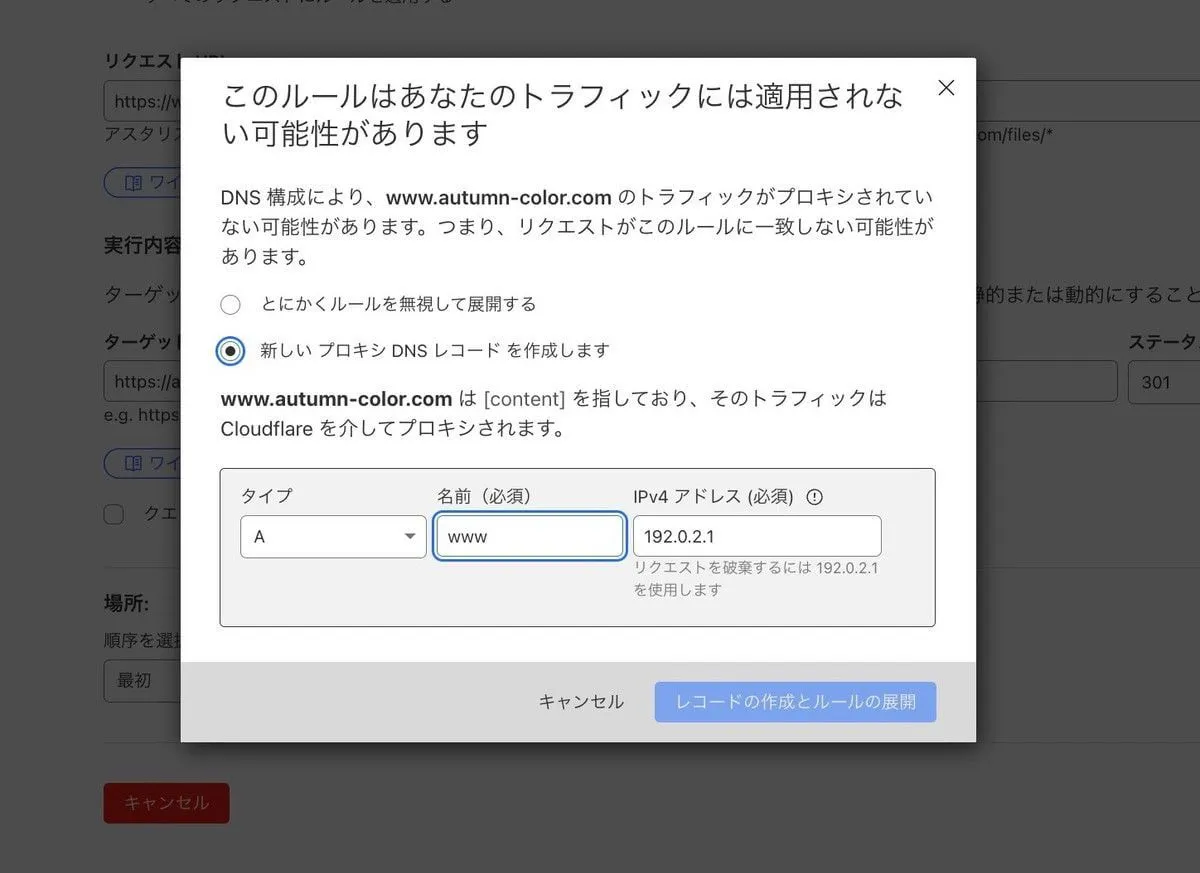Click the book icon under リクエスト URL

click(x=134, y=183)
